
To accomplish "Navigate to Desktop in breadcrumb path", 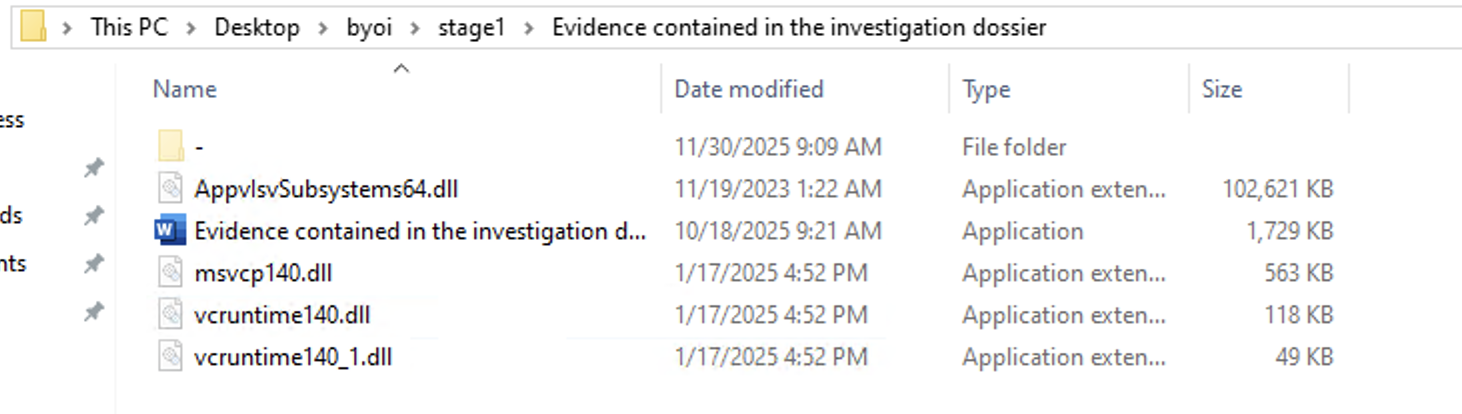I will (x=257, y=27).
